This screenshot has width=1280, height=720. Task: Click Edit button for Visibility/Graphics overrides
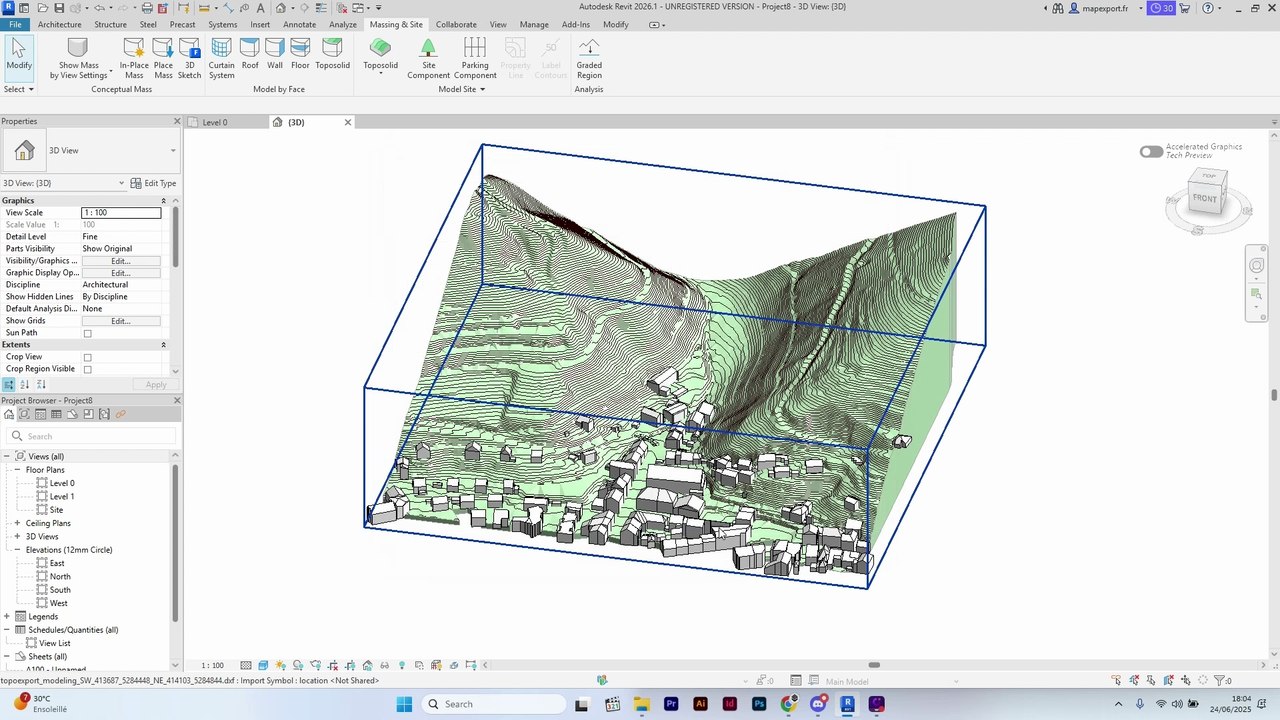point(121,261)
